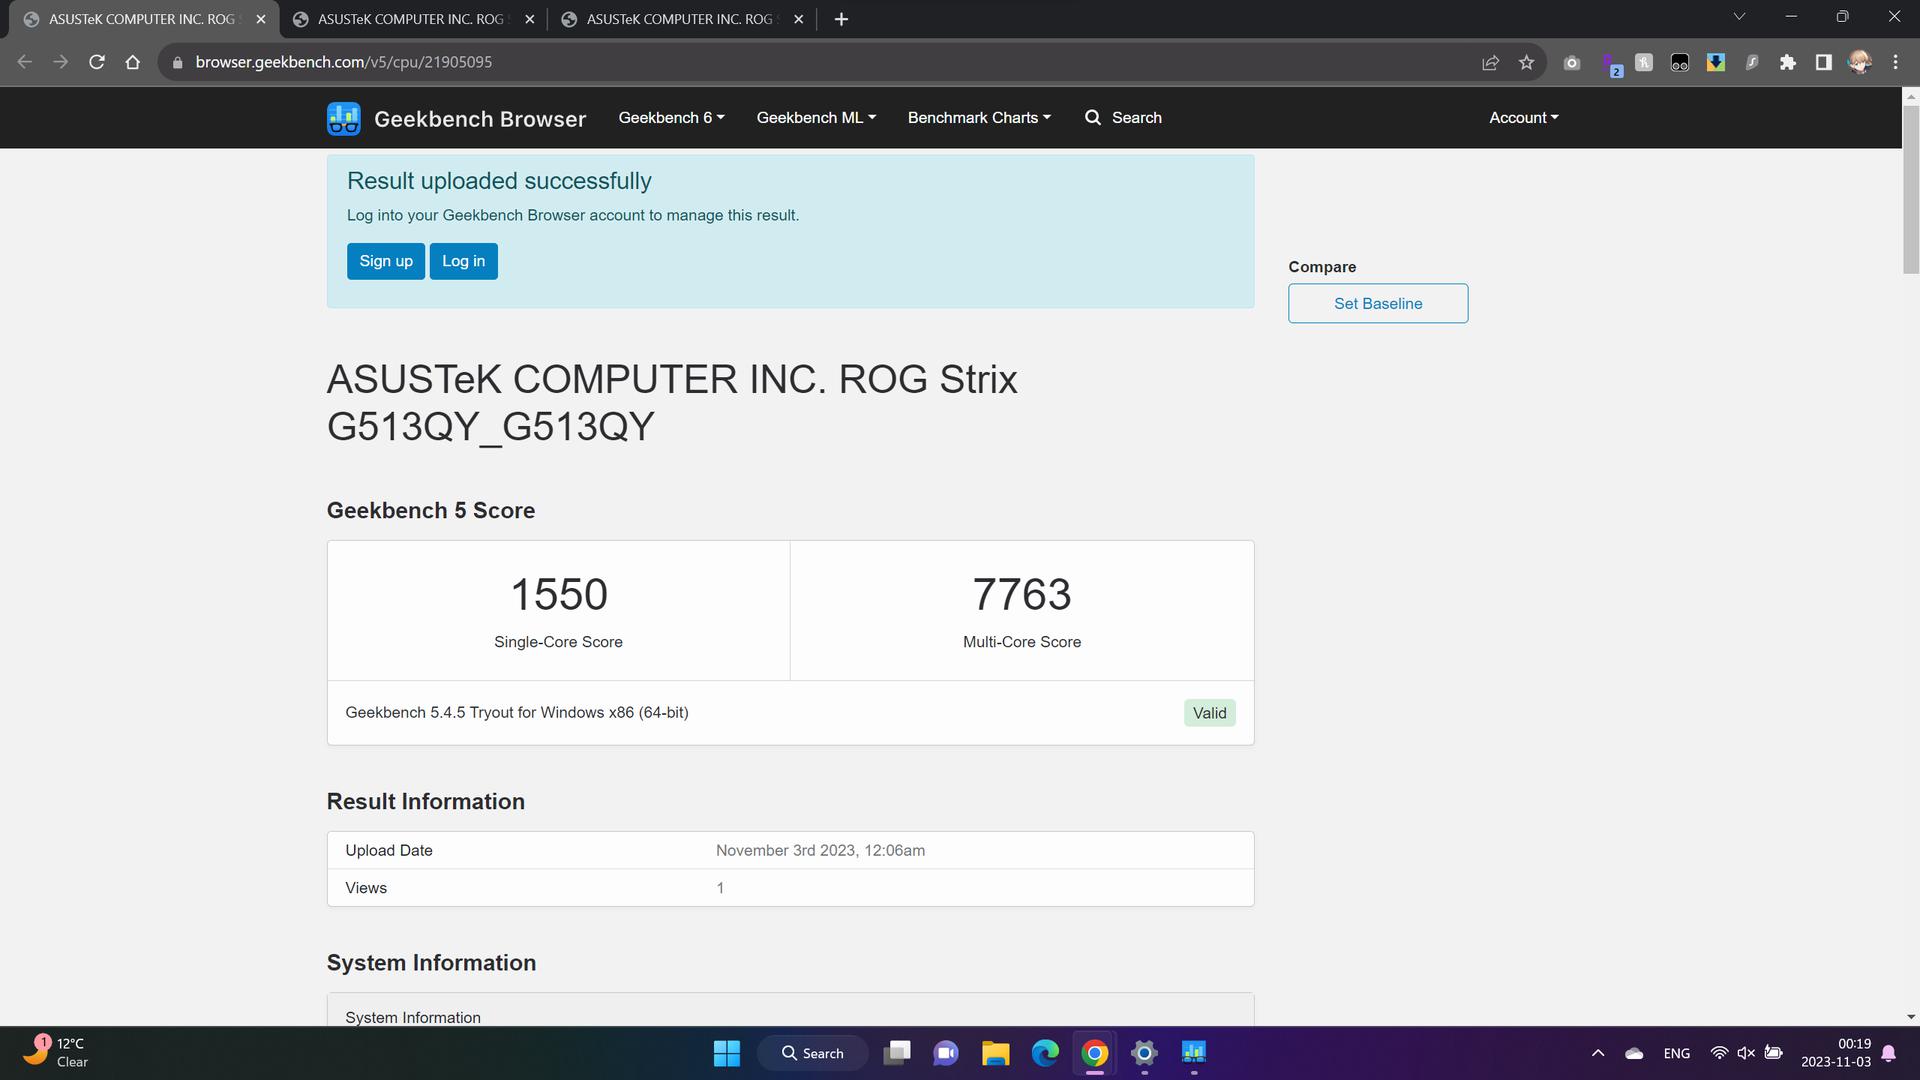This screenshot has height=1080, width=1920.
Task: Go back with the browser back arrow
Action: pyautogui.click(x=25, y=62)
